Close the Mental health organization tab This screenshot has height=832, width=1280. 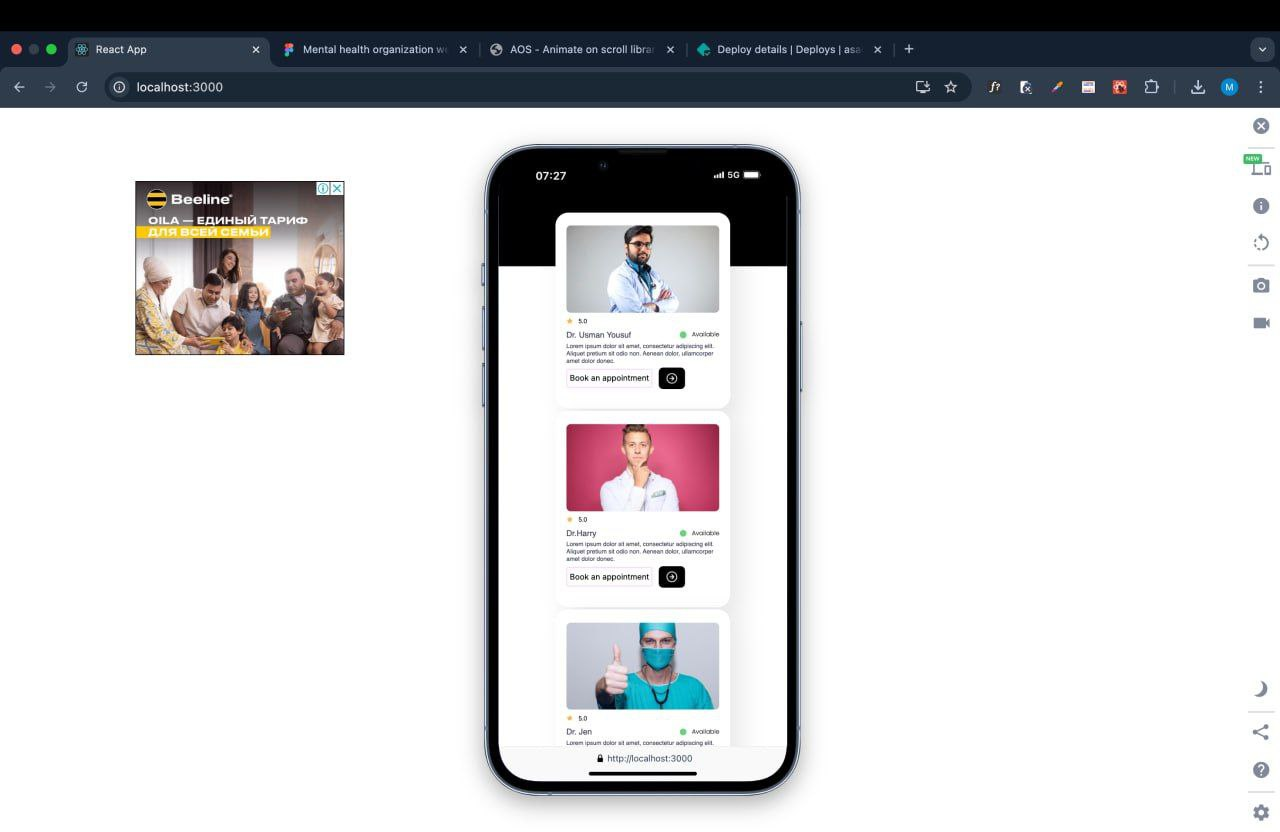click(463, 49)
